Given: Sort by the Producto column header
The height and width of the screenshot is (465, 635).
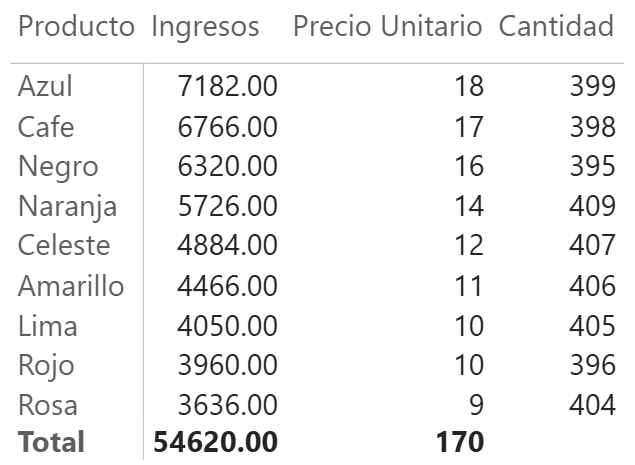Looking at the screenshot, I should [76, 27].
